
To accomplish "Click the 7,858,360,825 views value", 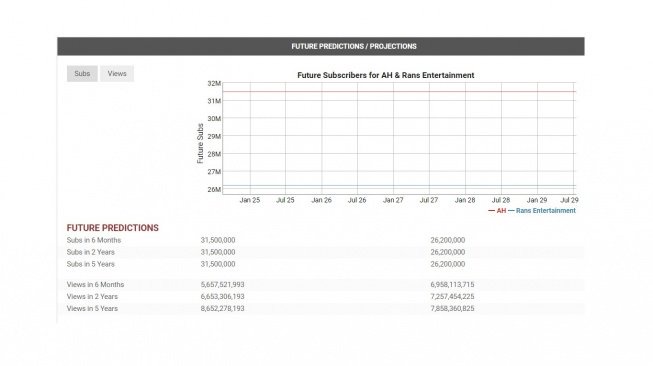I will 452,309.
